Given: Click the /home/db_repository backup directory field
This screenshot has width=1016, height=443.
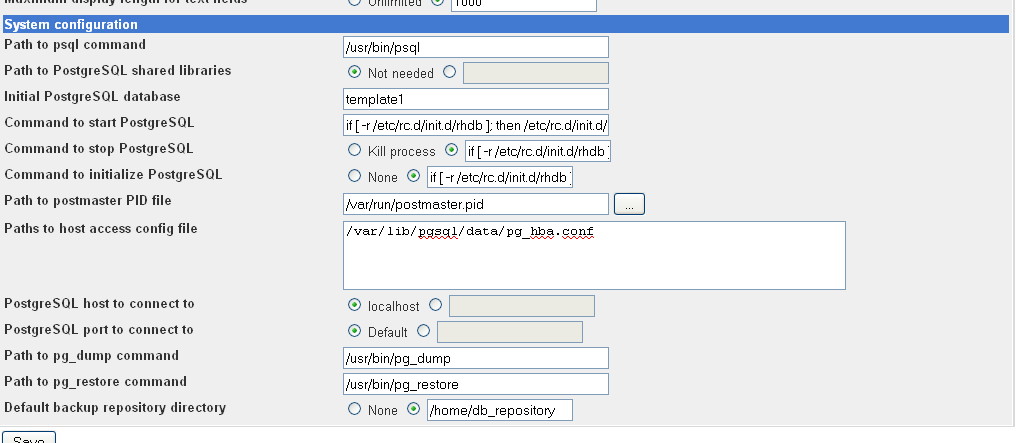Looking at the screenshot, I should (x=498, y=410).
